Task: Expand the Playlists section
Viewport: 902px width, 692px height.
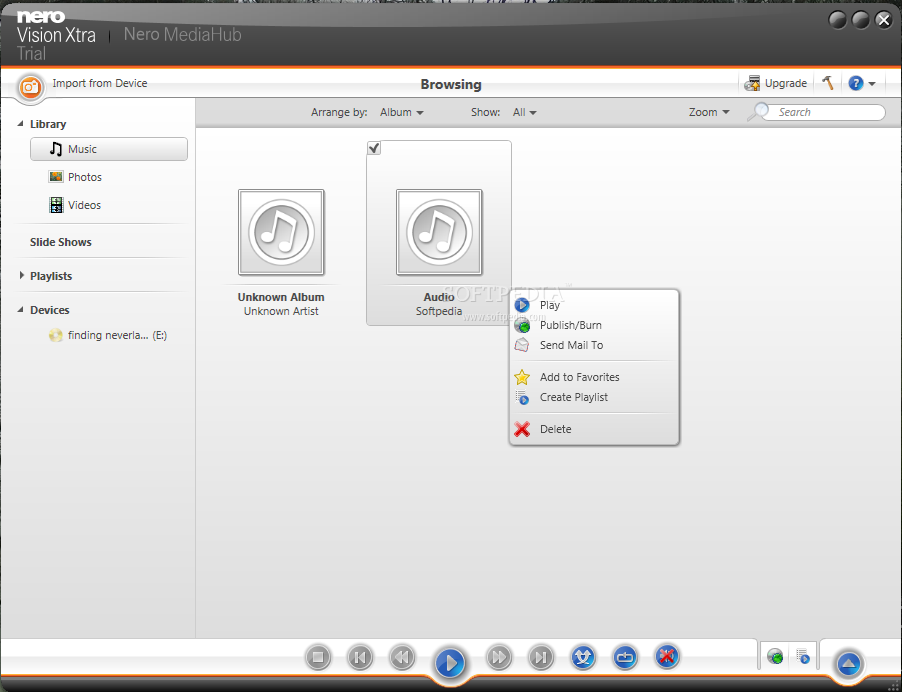Action: pyautogui.click(x=21, y=276)
